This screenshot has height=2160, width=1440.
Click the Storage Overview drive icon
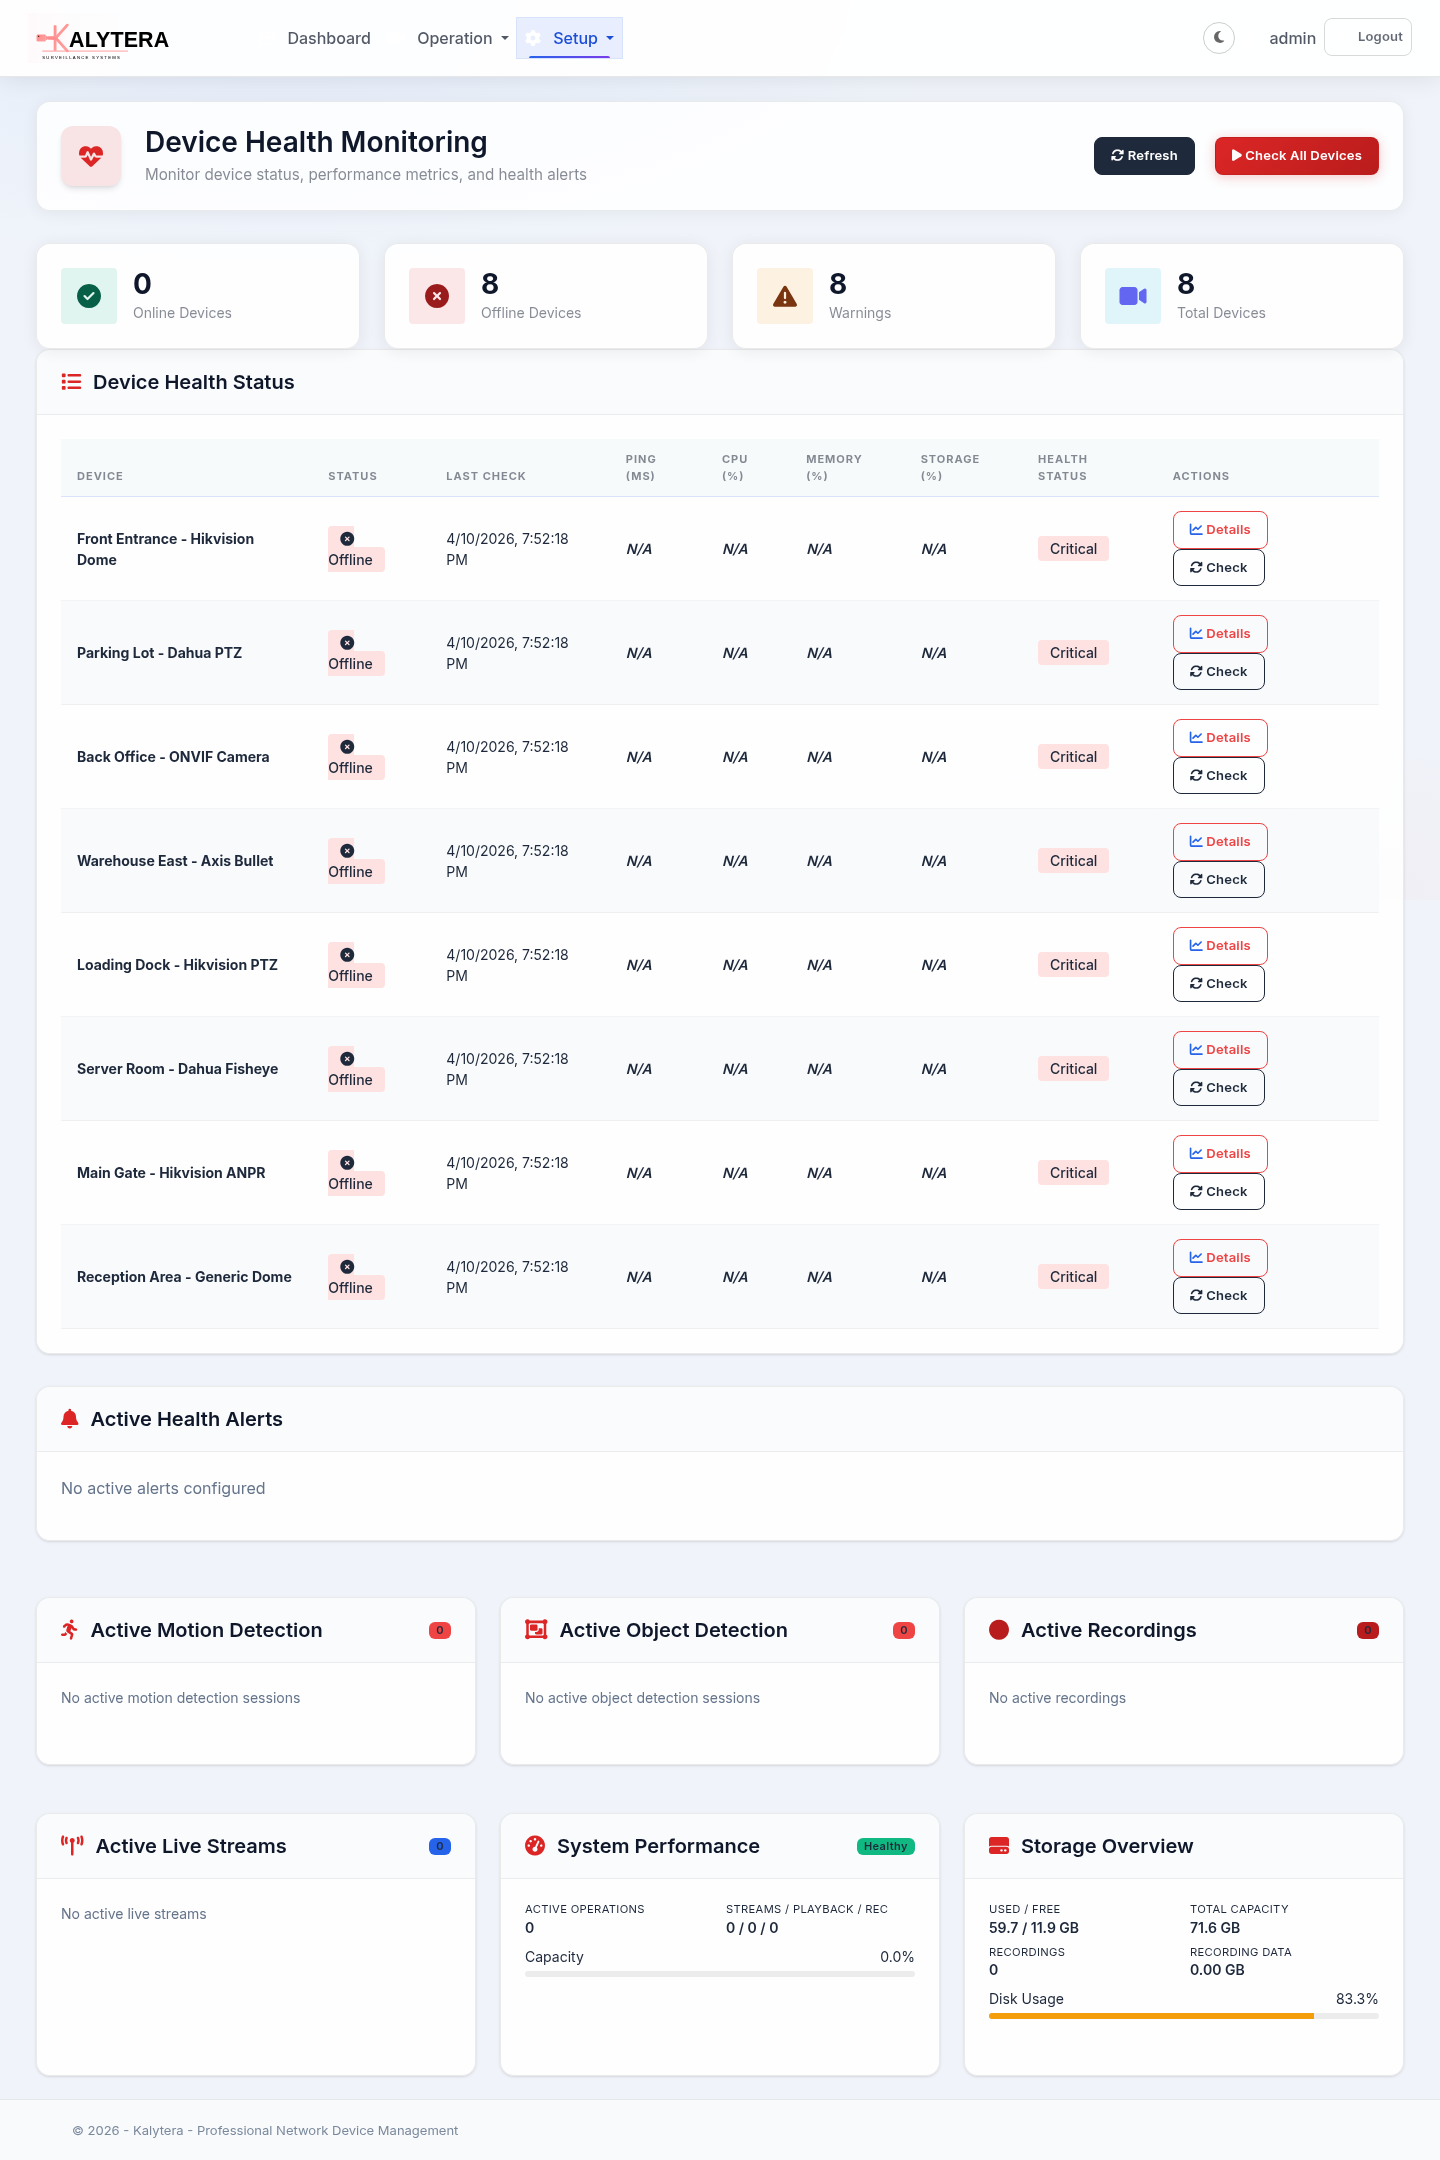[x=999, y=1846]
